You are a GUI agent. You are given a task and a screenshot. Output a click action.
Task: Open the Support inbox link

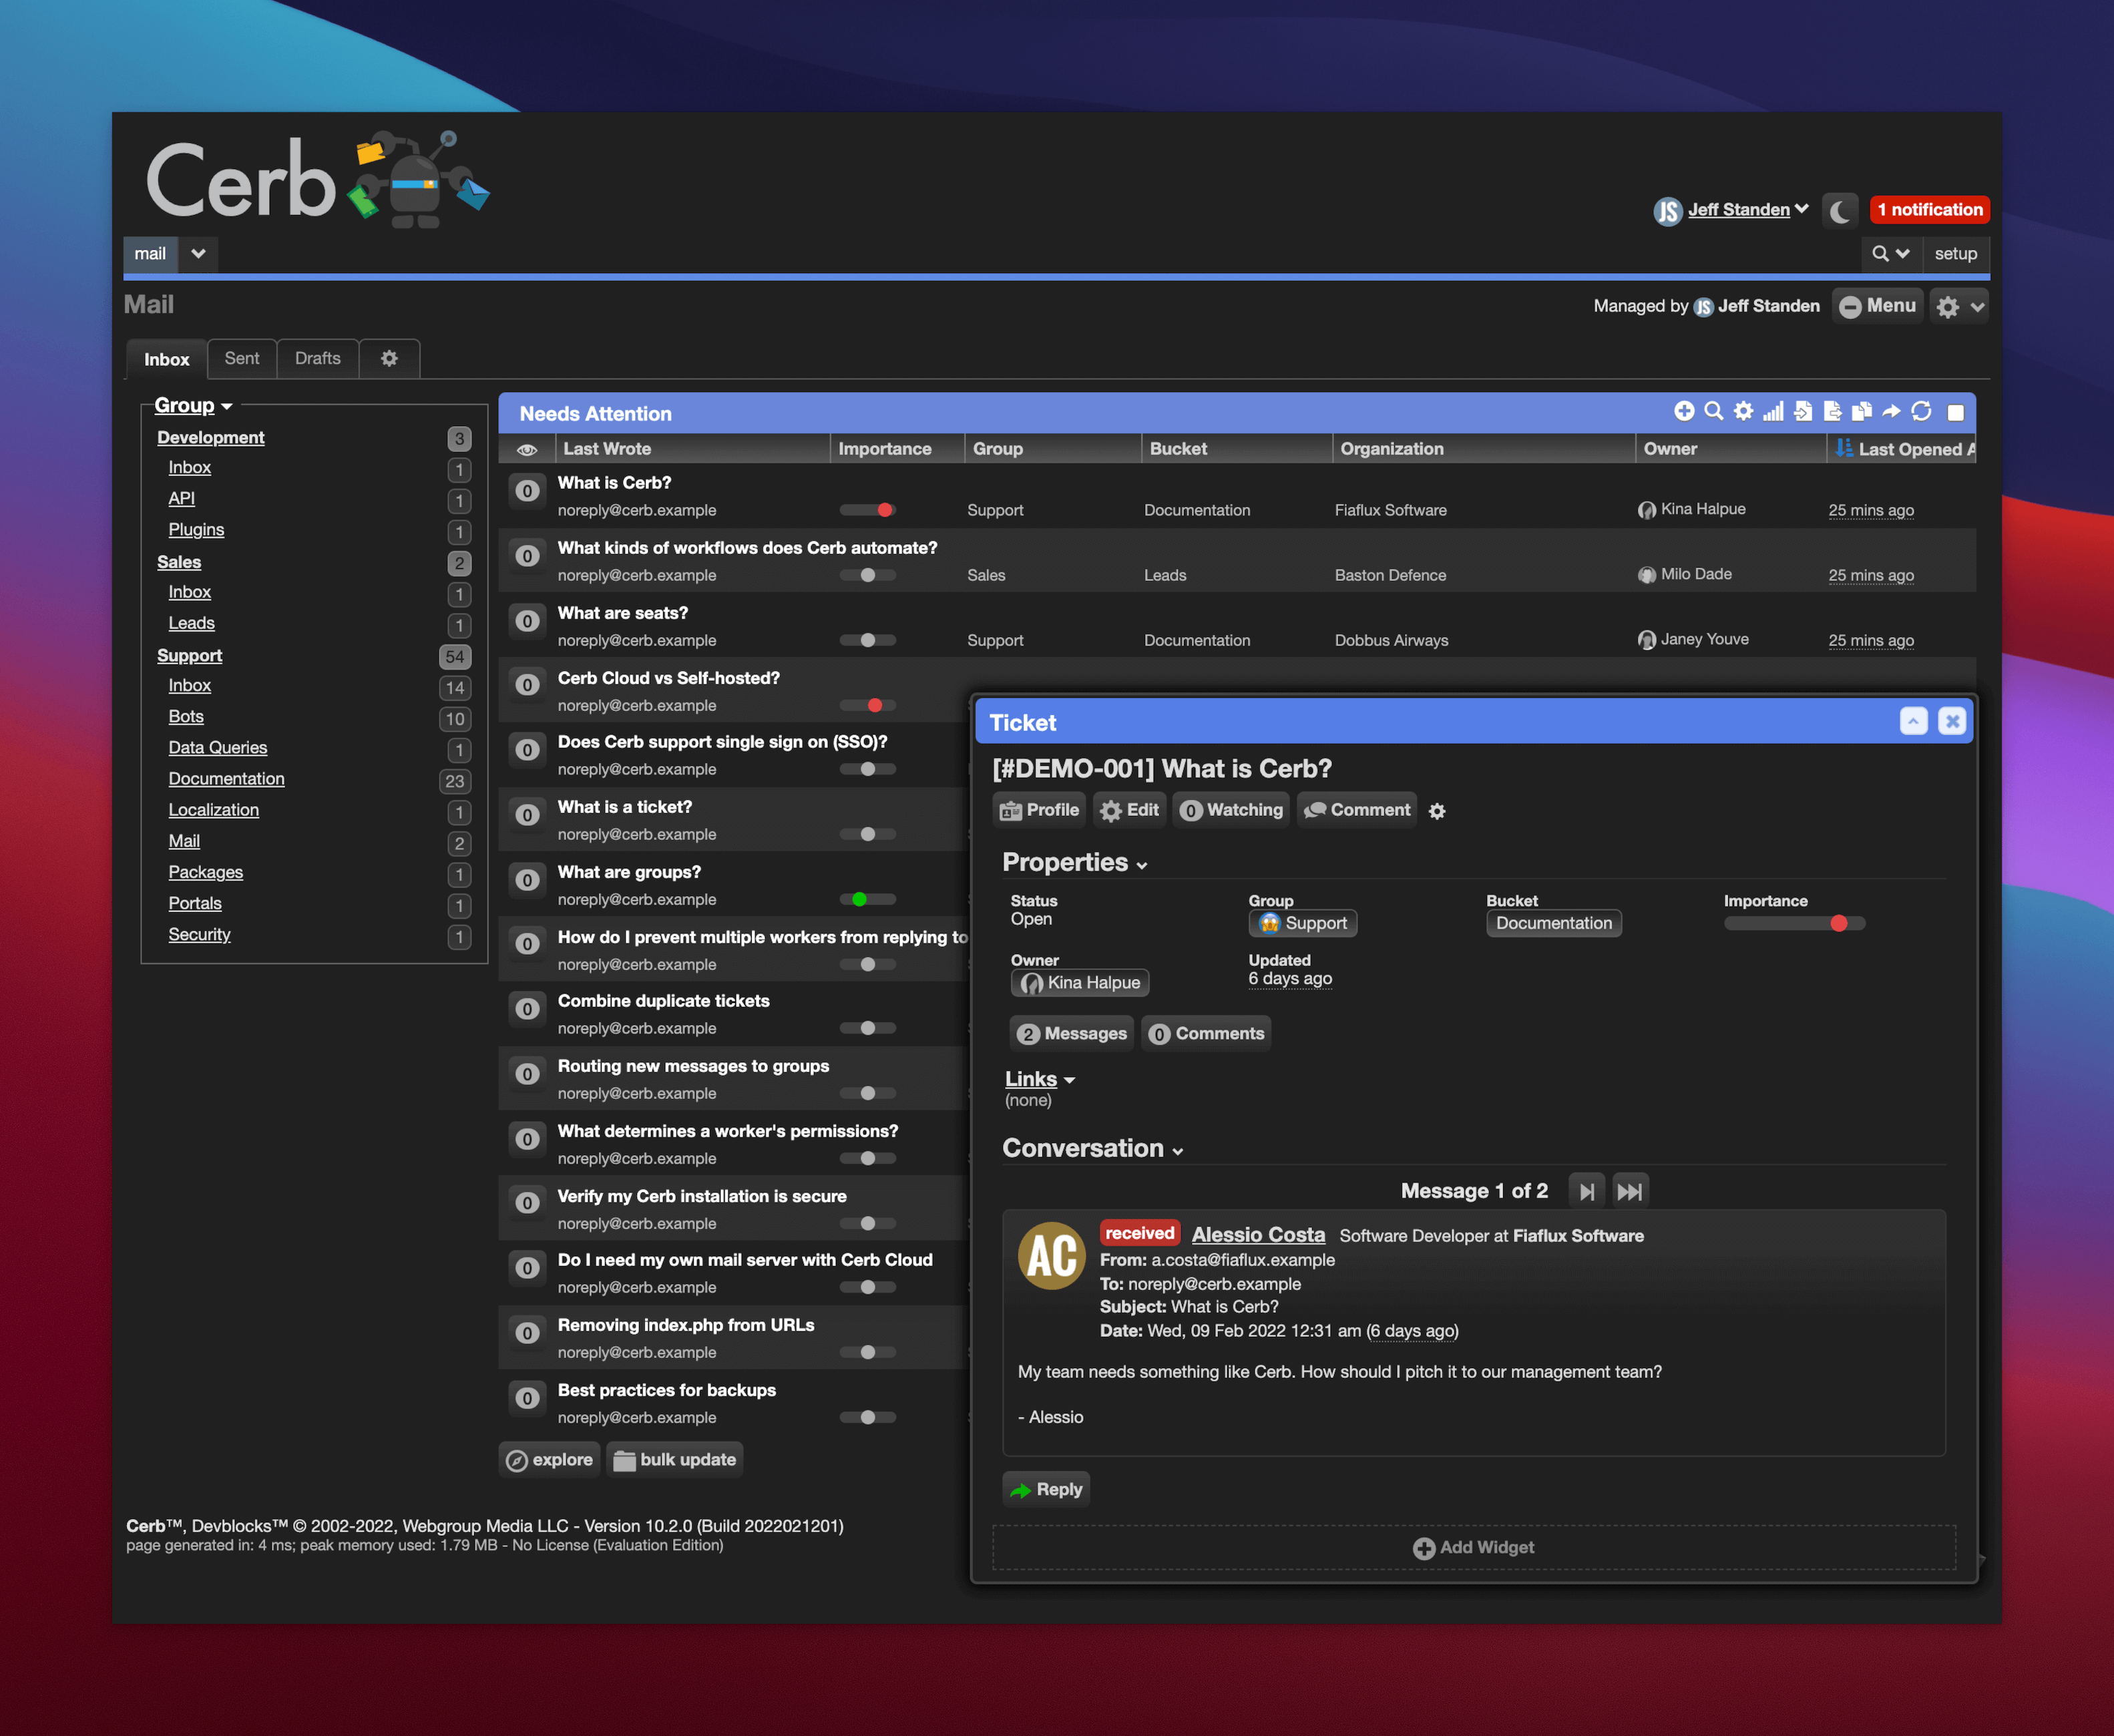click(189, 685)
